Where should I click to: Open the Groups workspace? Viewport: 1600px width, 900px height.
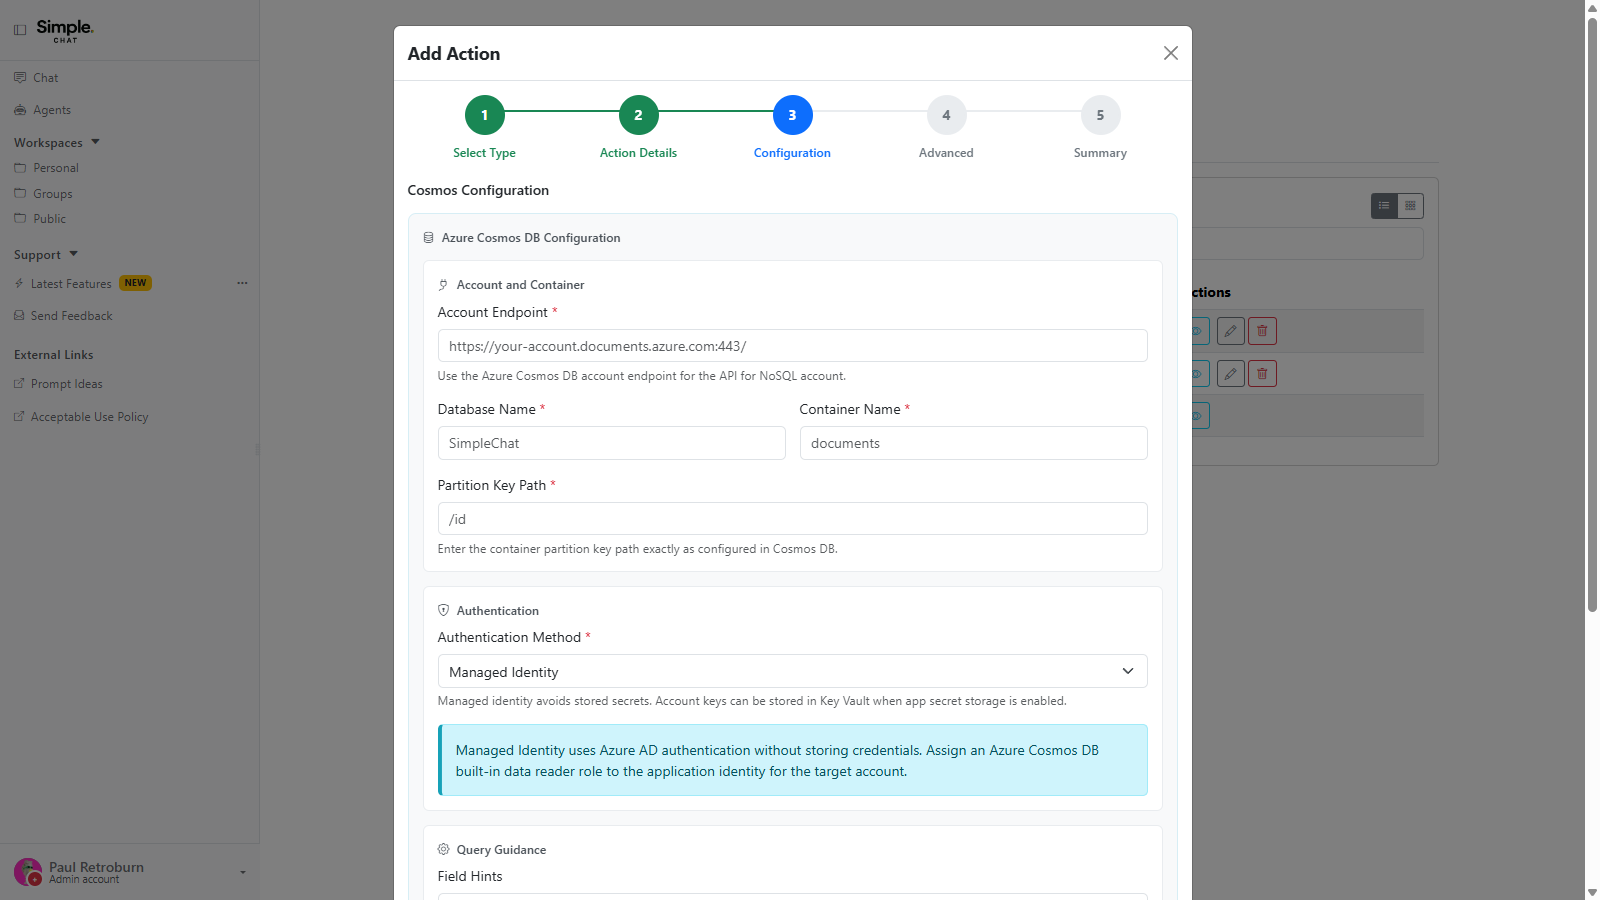(x=53, y=194)
